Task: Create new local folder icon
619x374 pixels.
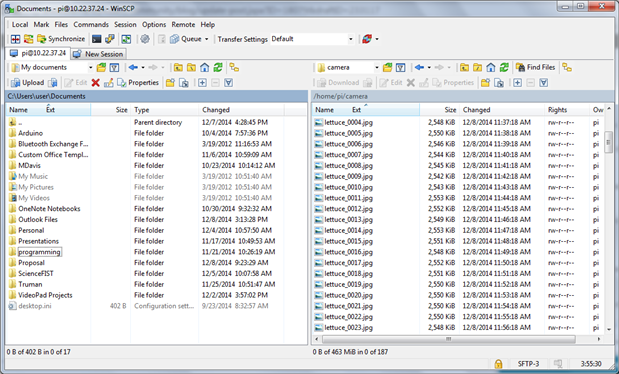Action: click(170, 83)
